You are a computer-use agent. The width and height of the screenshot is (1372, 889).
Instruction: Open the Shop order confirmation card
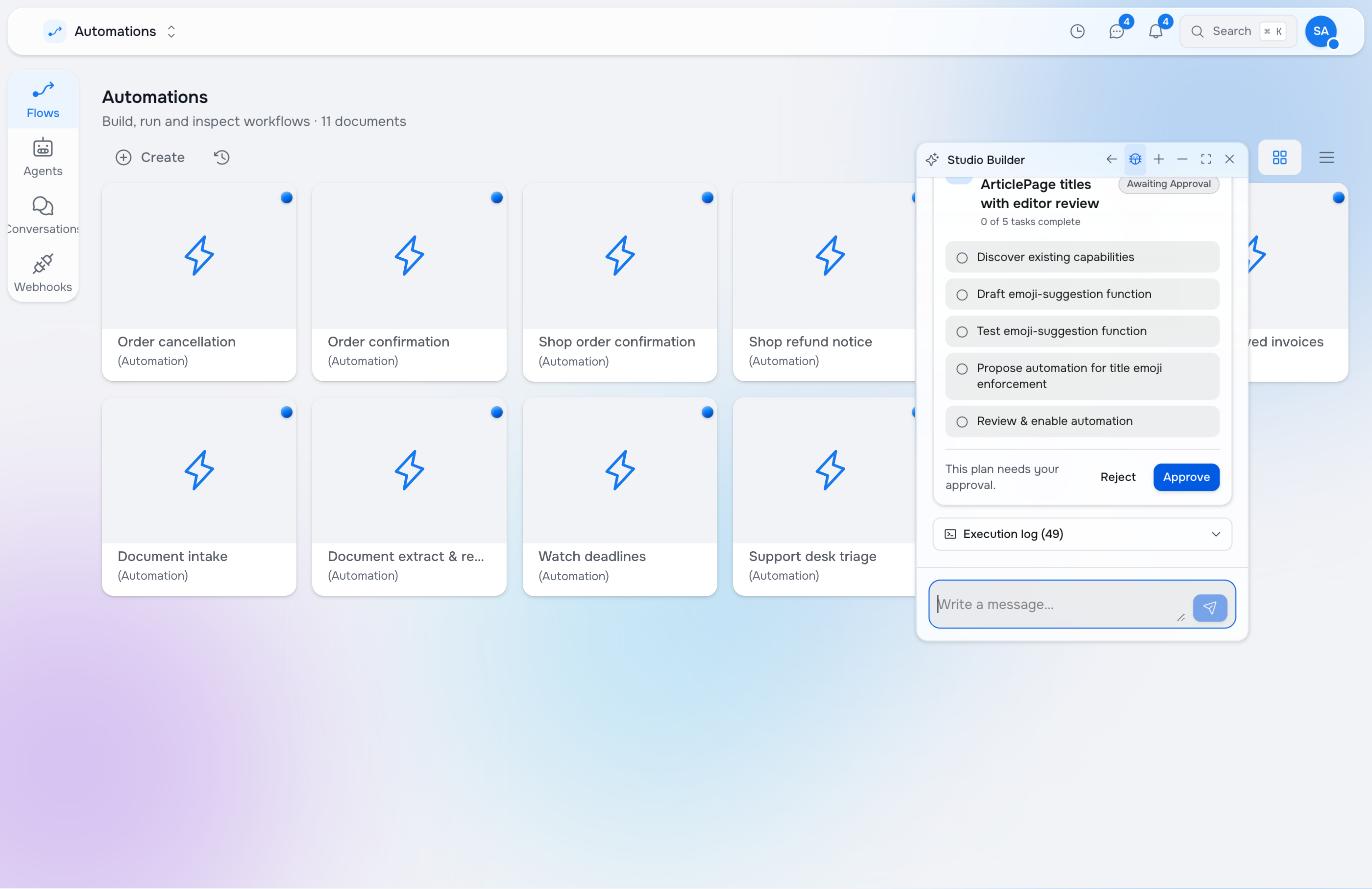coord(620,281)
